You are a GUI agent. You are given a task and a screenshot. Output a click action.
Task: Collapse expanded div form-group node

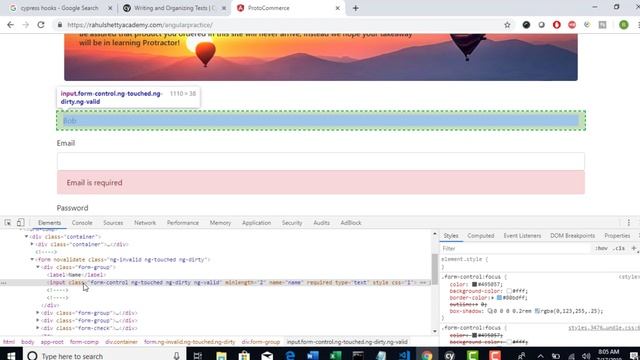(38, 267)
